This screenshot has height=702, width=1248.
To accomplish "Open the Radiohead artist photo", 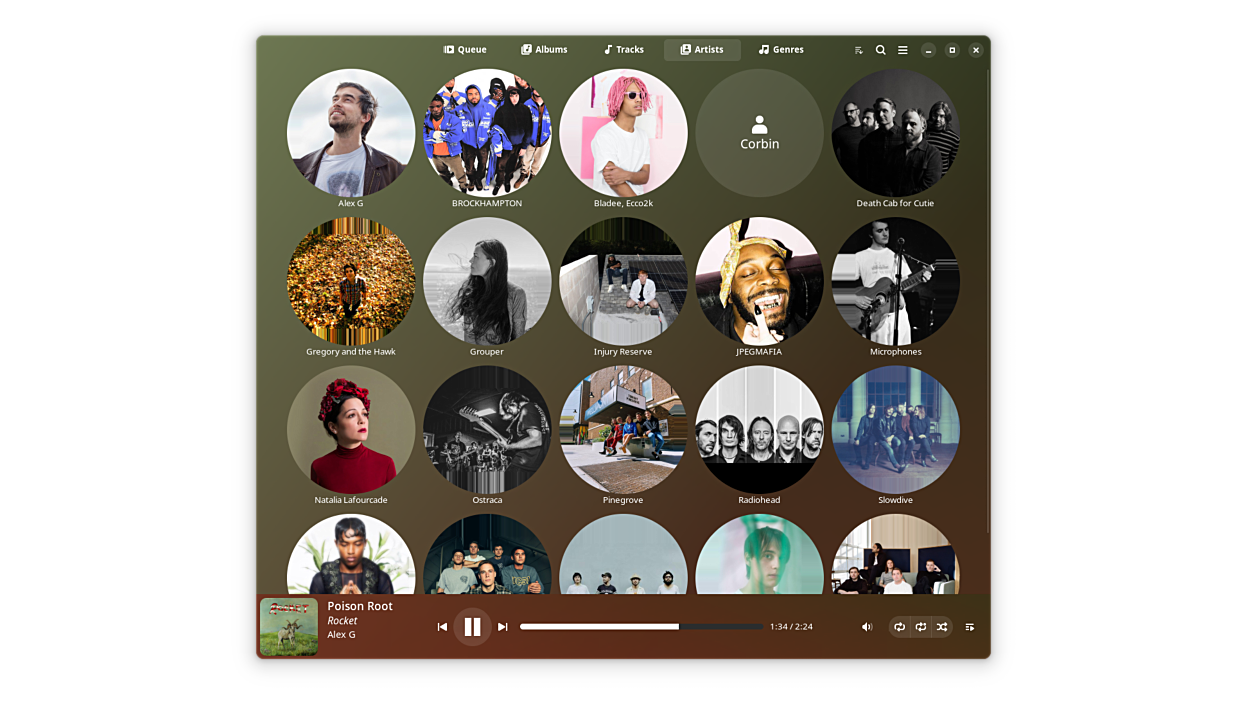I will (x=759, y=429).
